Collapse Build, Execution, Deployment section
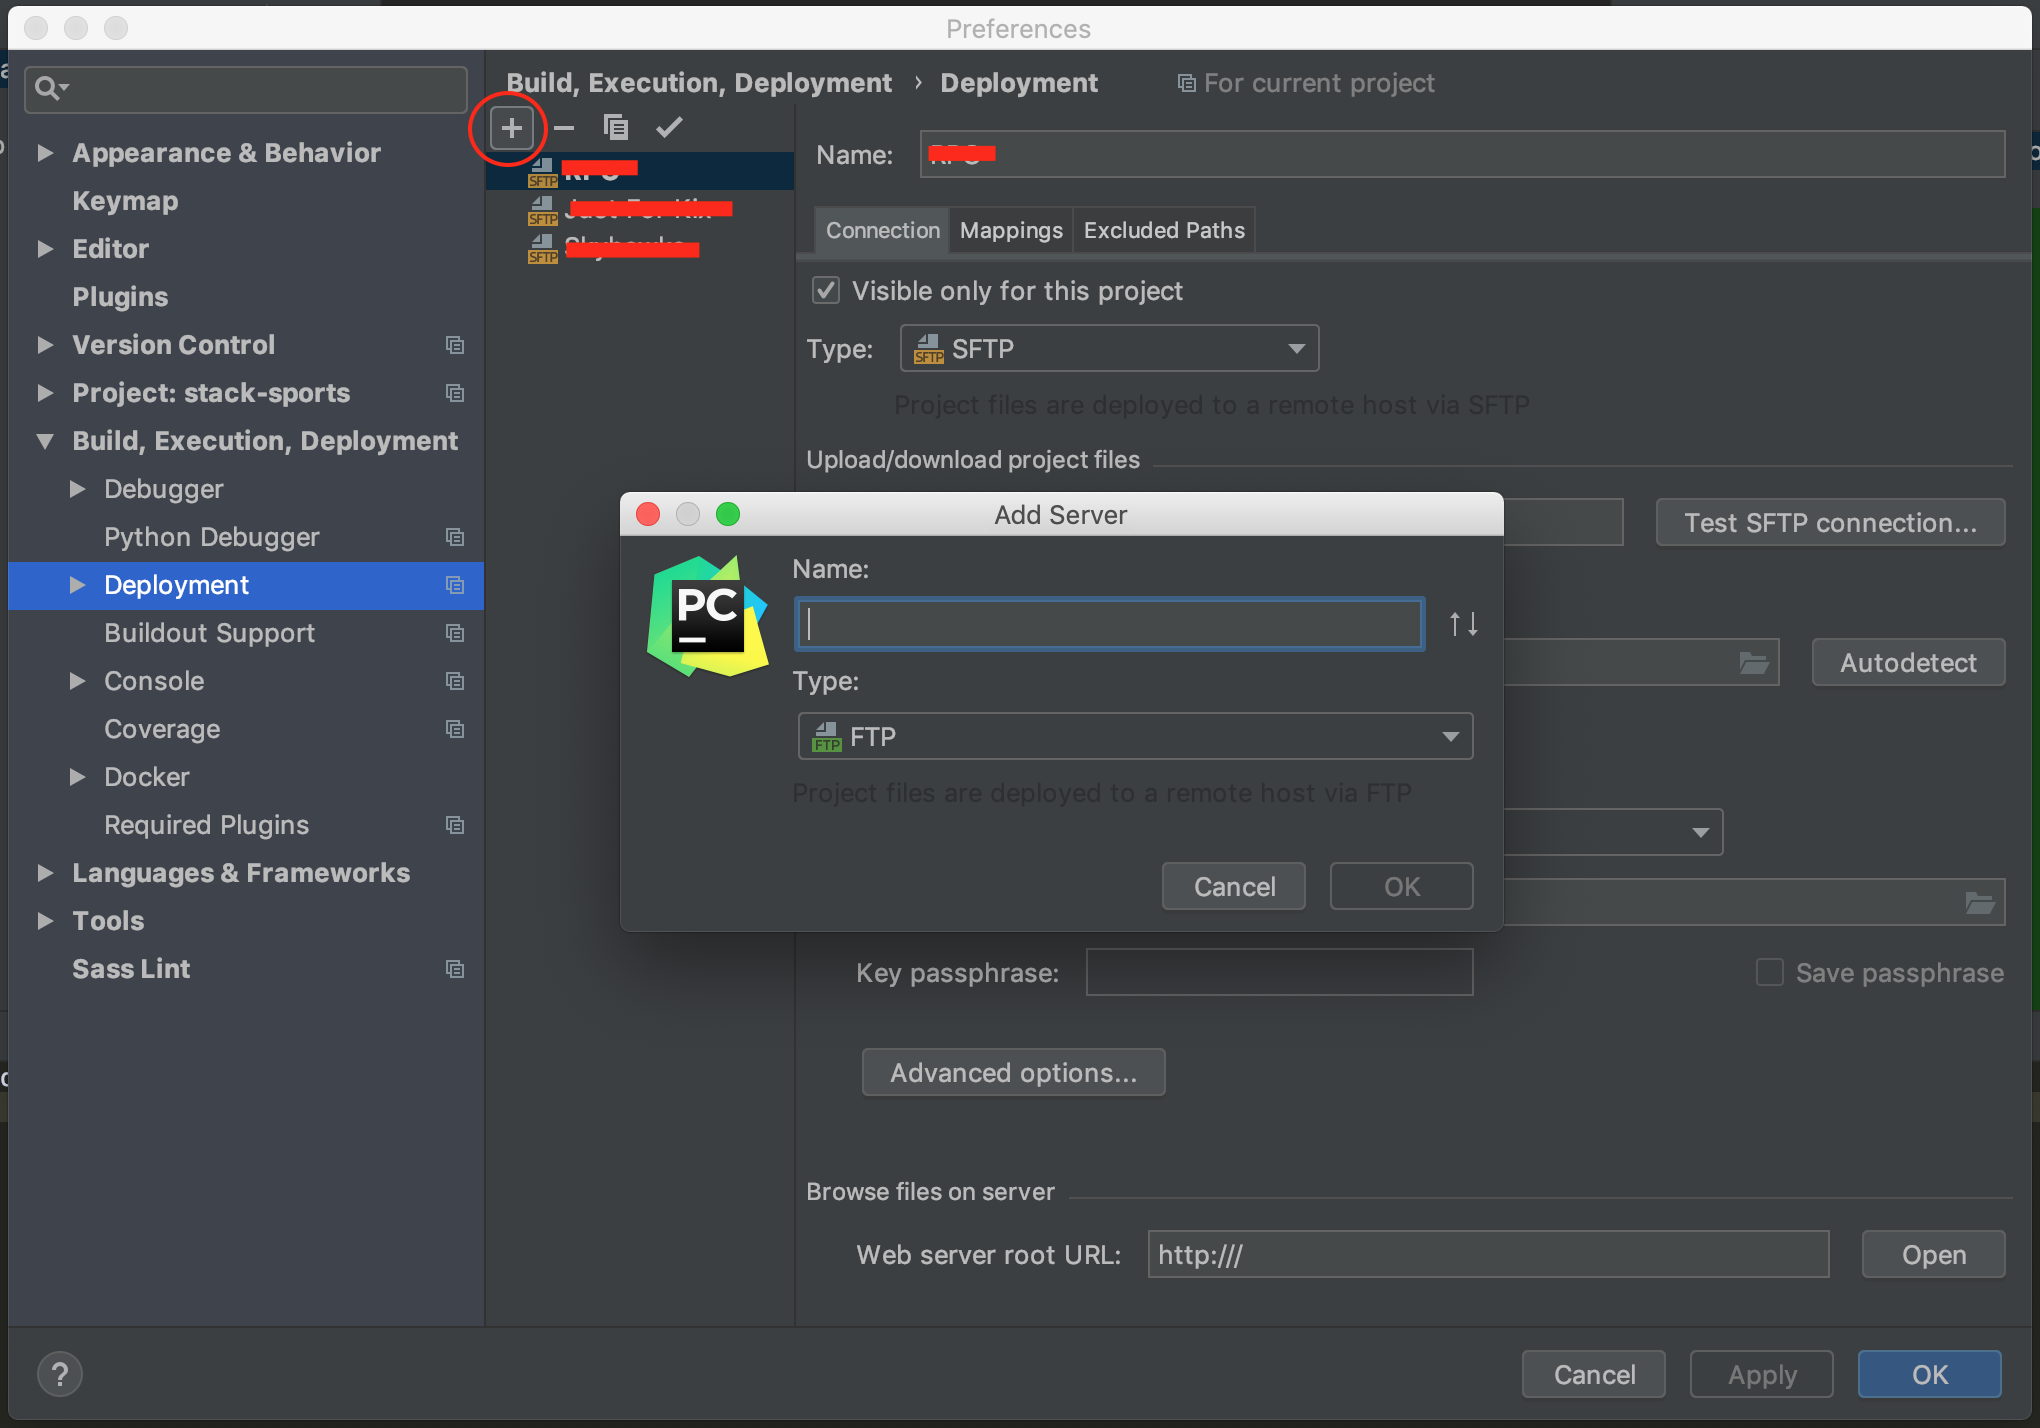The width and height of the screenshot is (2040, 1428). (45, 441)
